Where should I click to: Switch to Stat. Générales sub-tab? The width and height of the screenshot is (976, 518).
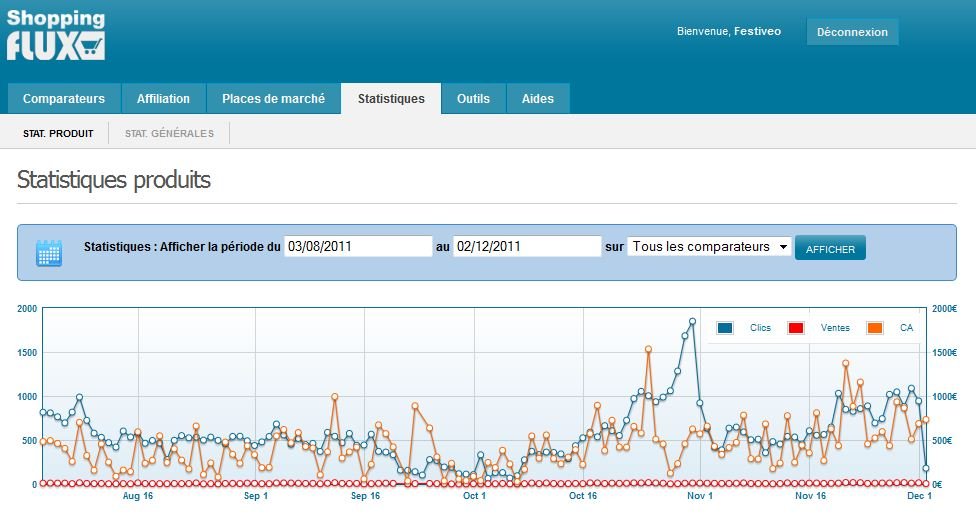169,133
